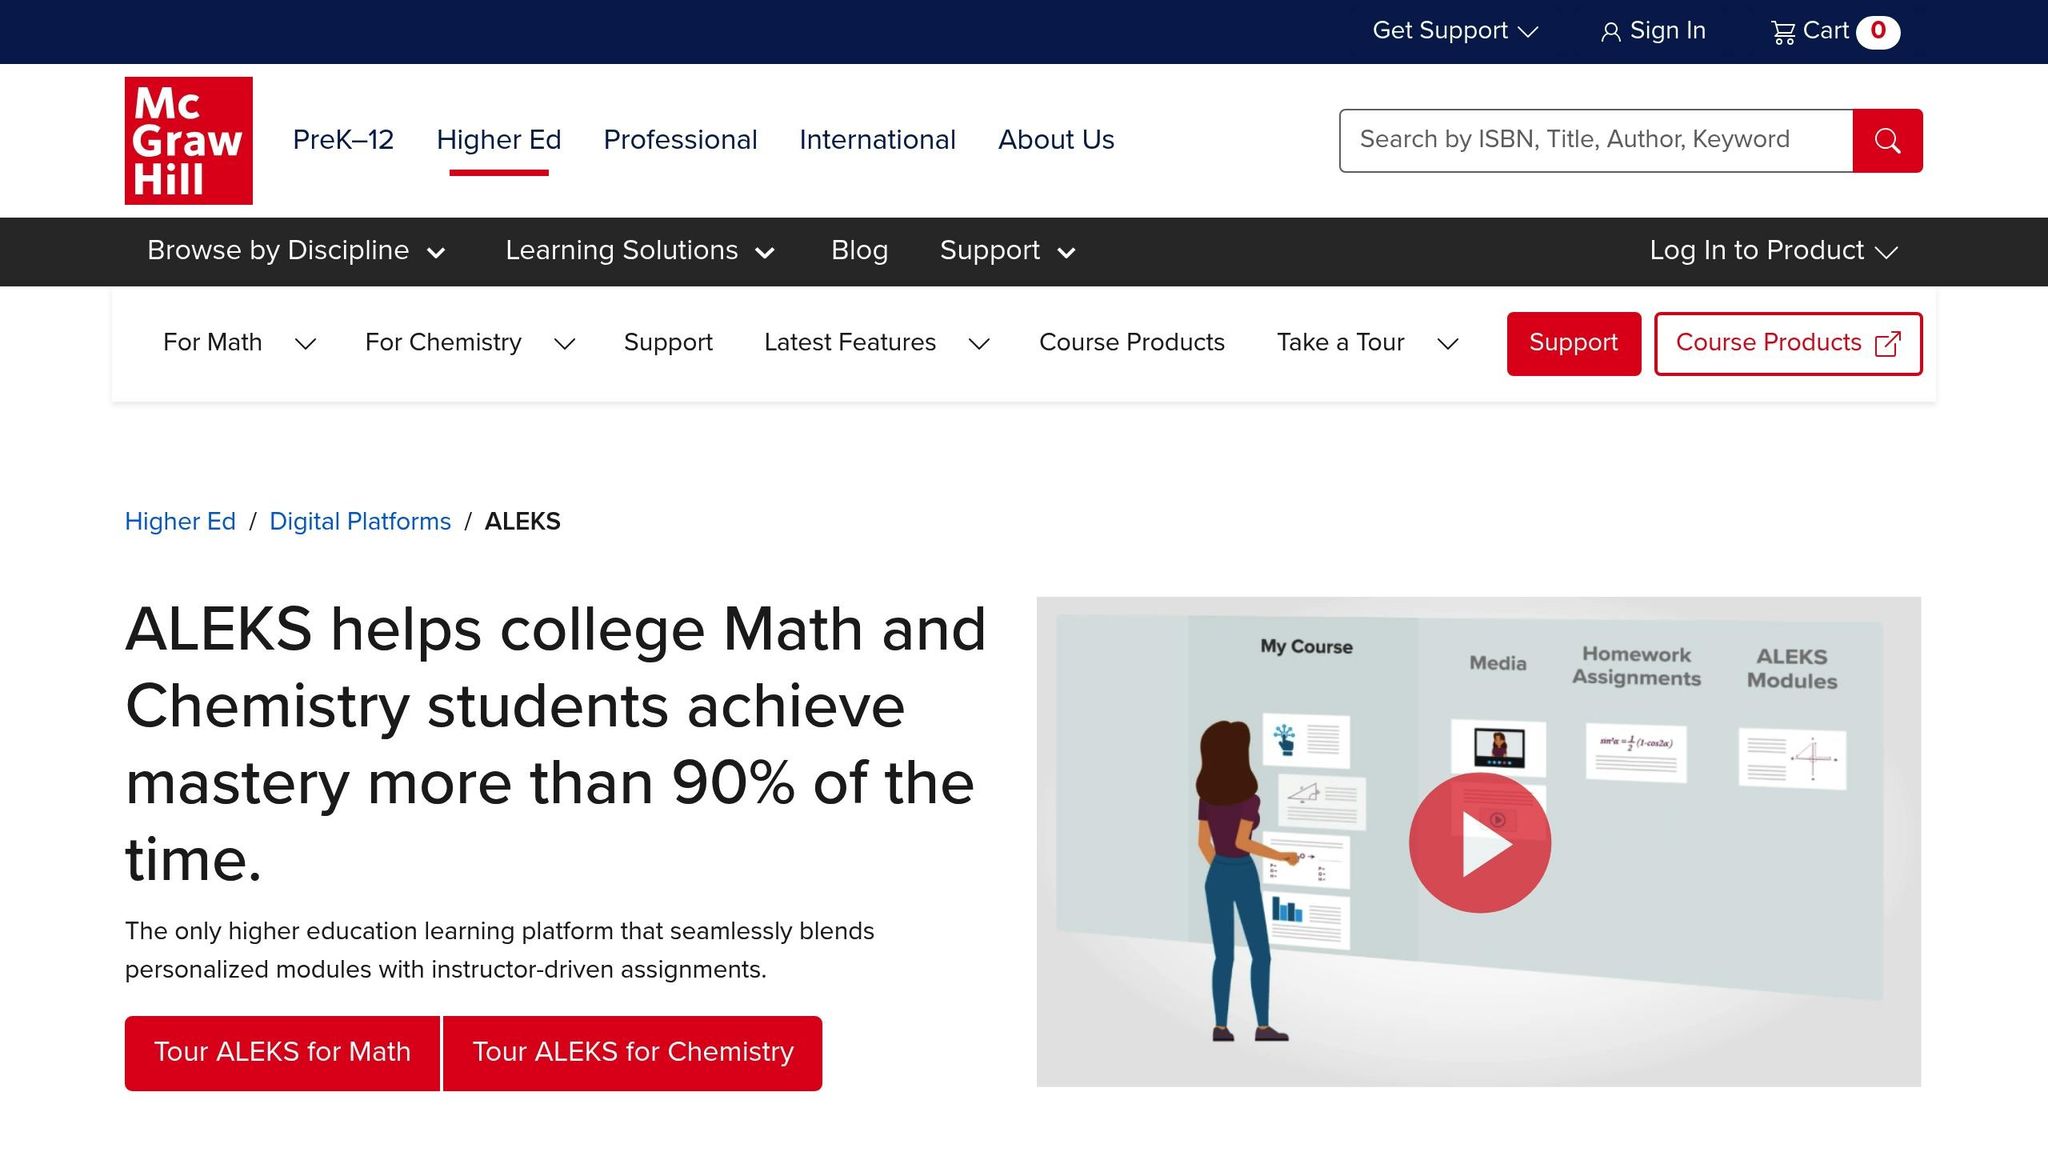Click the cart item count badge

pyautogui.click(x=1878, y=32)
